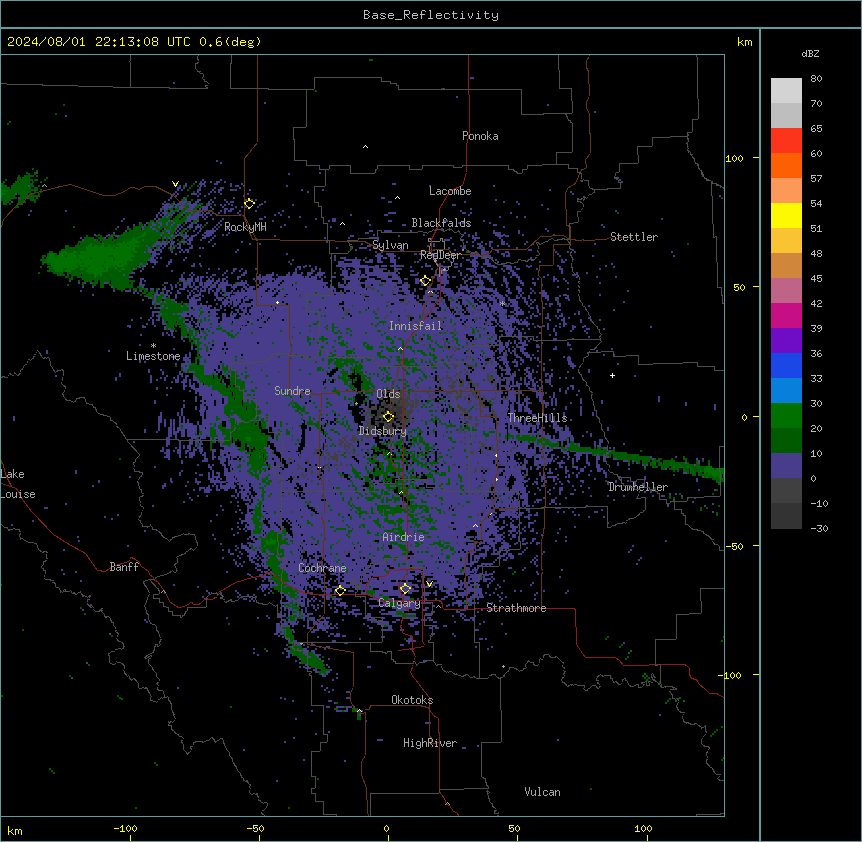Click the Airdrie city label
The width and height of the screenshot is (862, 842).
403,537
